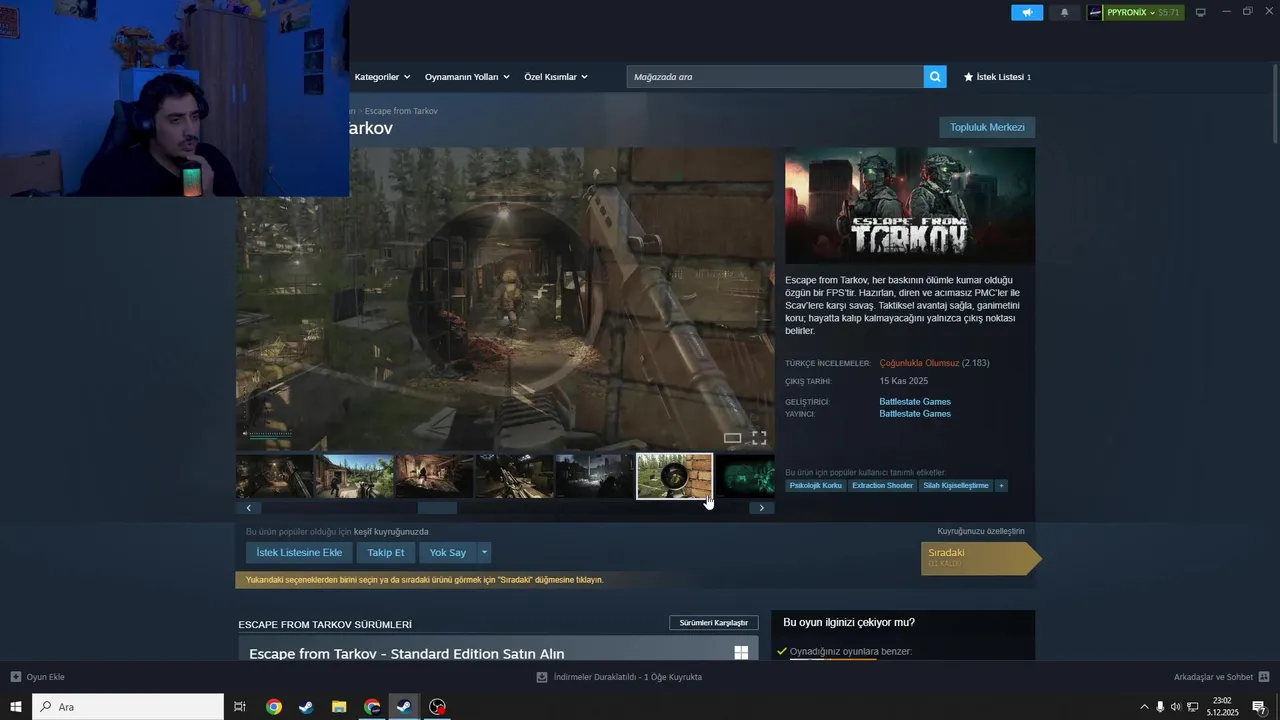Click the plus button to add tags
Image resolution: width=1280 pixels, height=720 pixels.
[1001, 486]
